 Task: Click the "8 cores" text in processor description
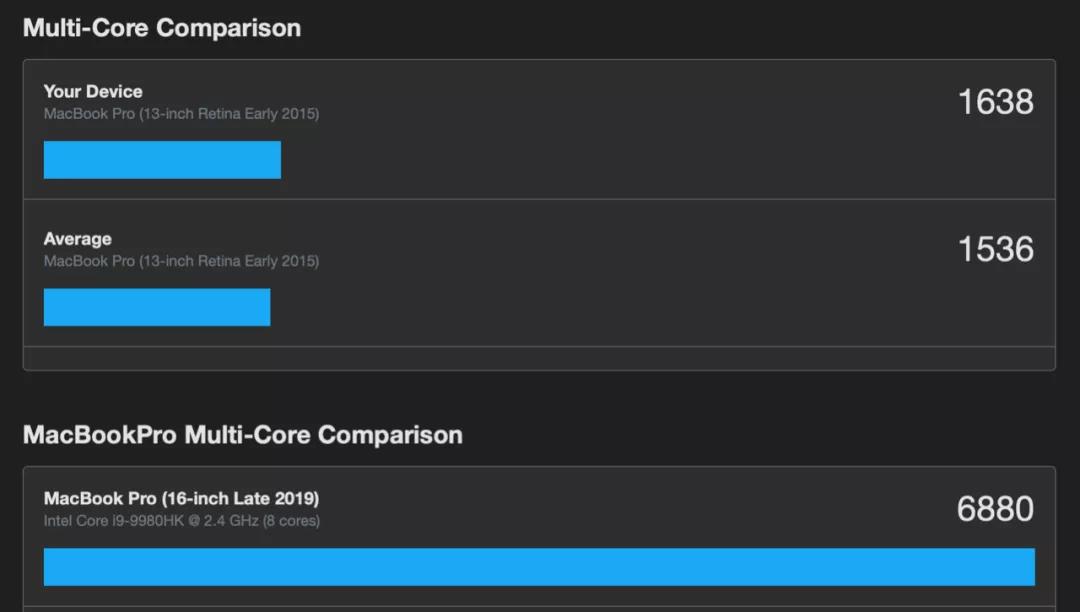[291, 521]
